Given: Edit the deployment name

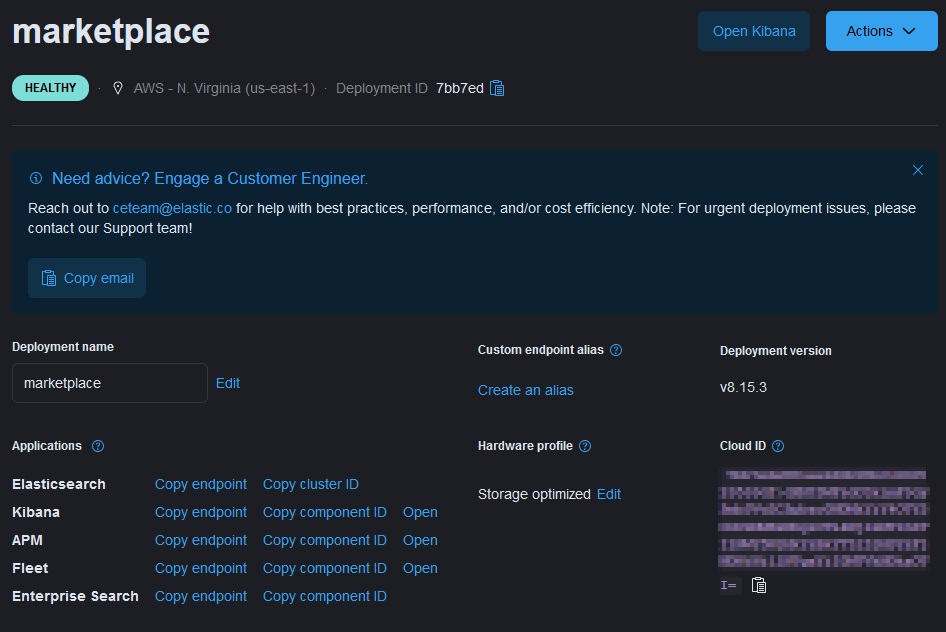Looking at the screenshot, I should (228, 383).
